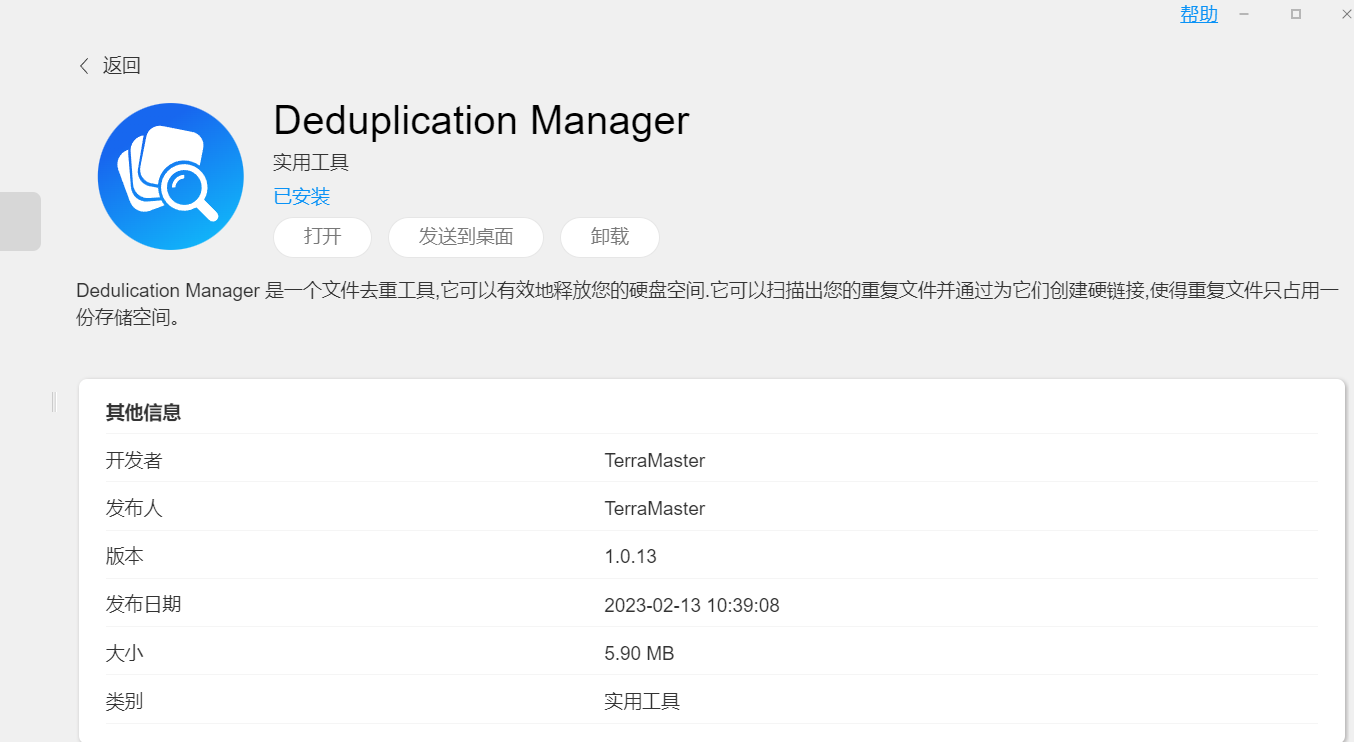This screenshot has width=1354, height=742.
Task: Click version value 1.0.13
Action: pyautogui.click(x=631, y=557)
